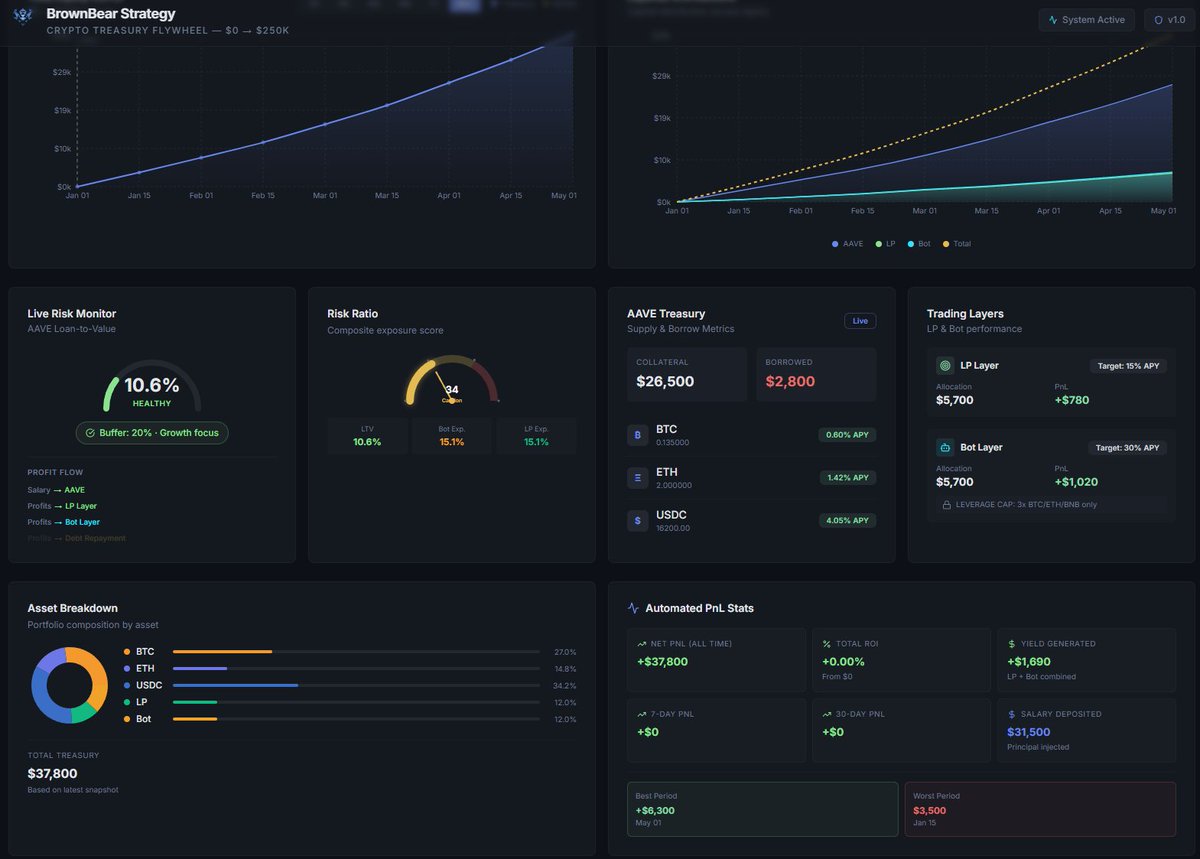Click the percent icon beside TOTAL ROI
The image size is (1200, 859).
pos(827,644)
